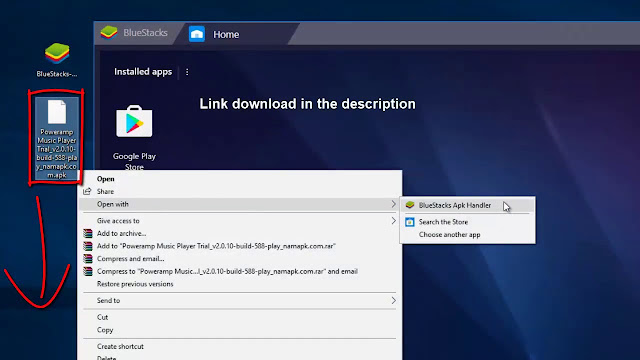Viewport: 640px width, 360px height.
Task: Click the Store icon in submenu
Action: point(410,222)
